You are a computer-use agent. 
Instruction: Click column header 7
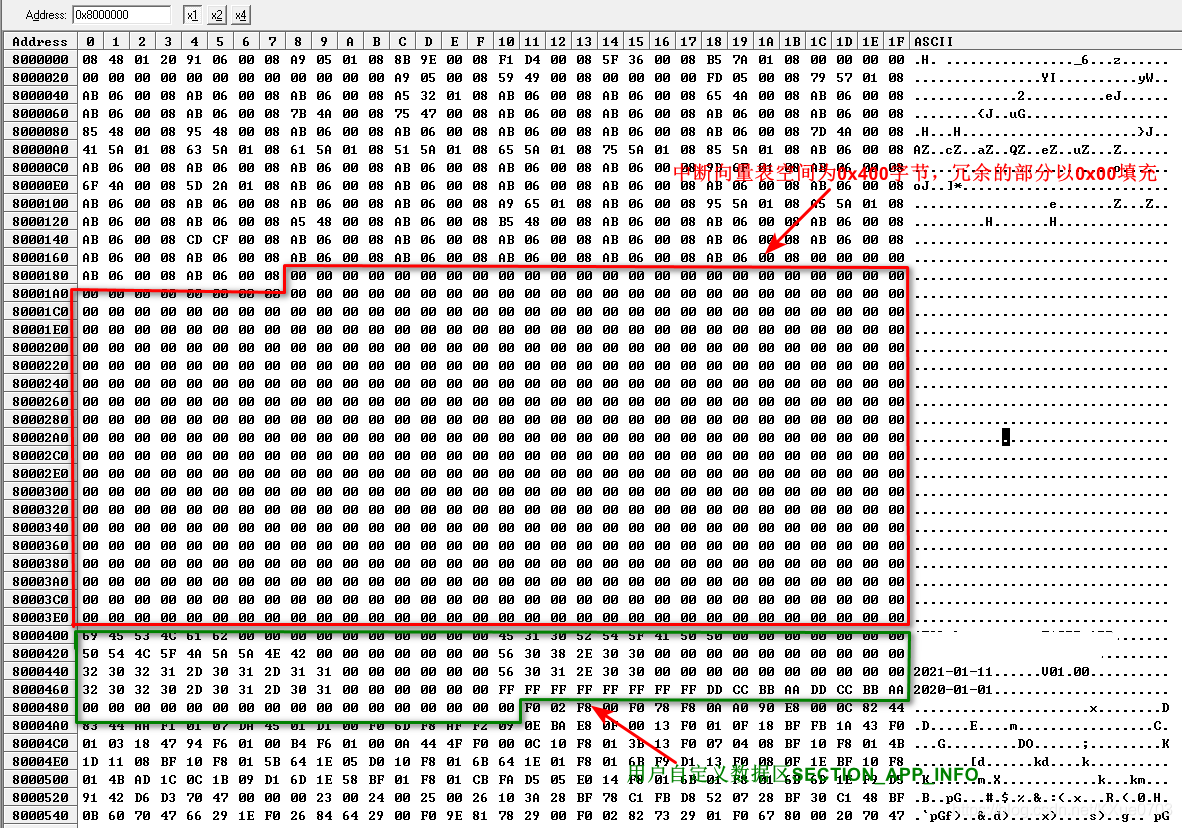[x=272, y=41]
